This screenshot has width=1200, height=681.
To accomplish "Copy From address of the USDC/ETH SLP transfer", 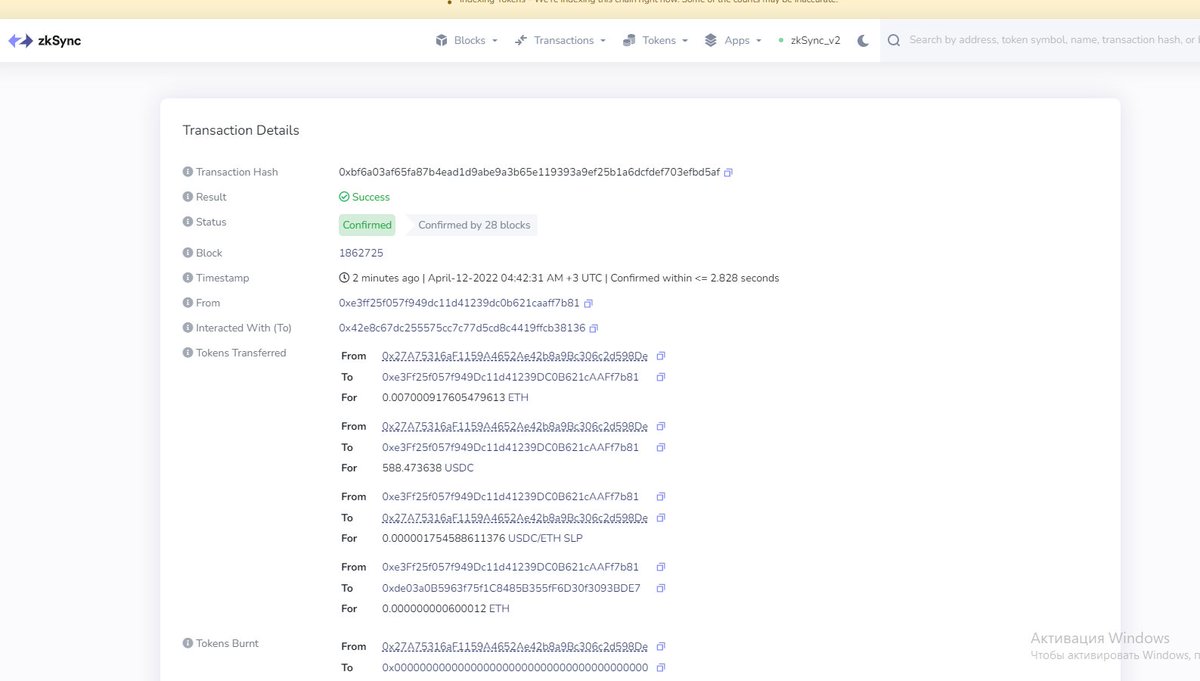I will pos(660,496).
